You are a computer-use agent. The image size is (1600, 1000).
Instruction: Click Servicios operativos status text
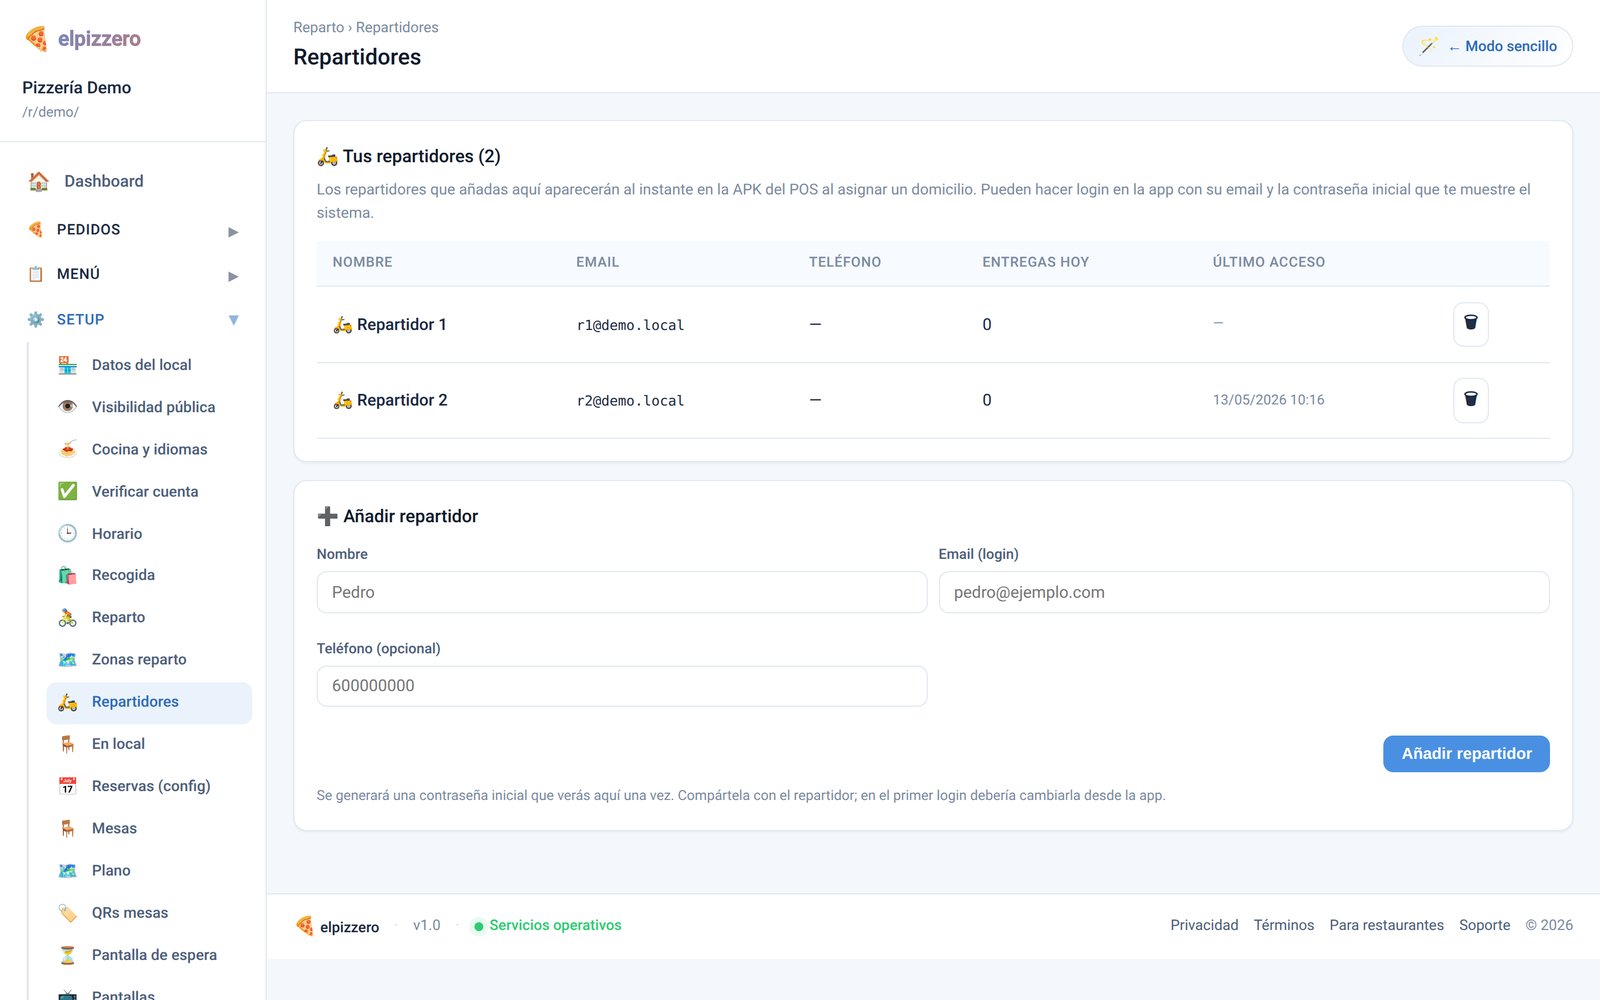tap(555, 925)
